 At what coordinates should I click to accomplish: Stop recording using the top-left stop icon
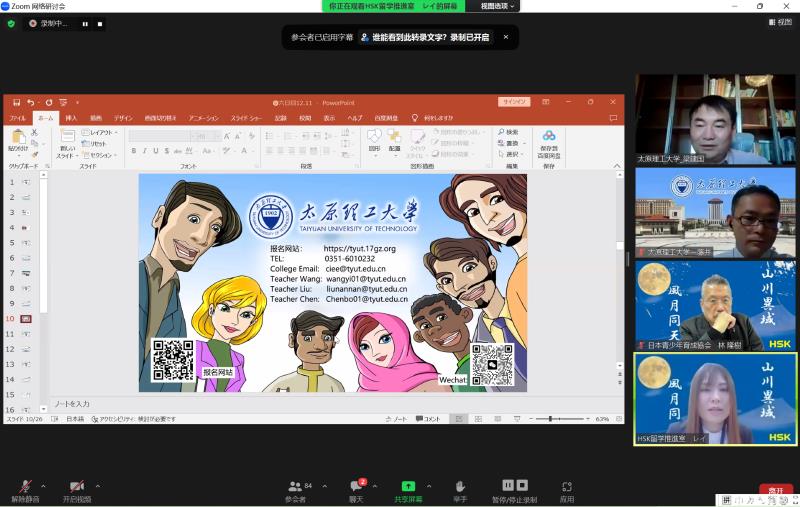pos(100,23)
